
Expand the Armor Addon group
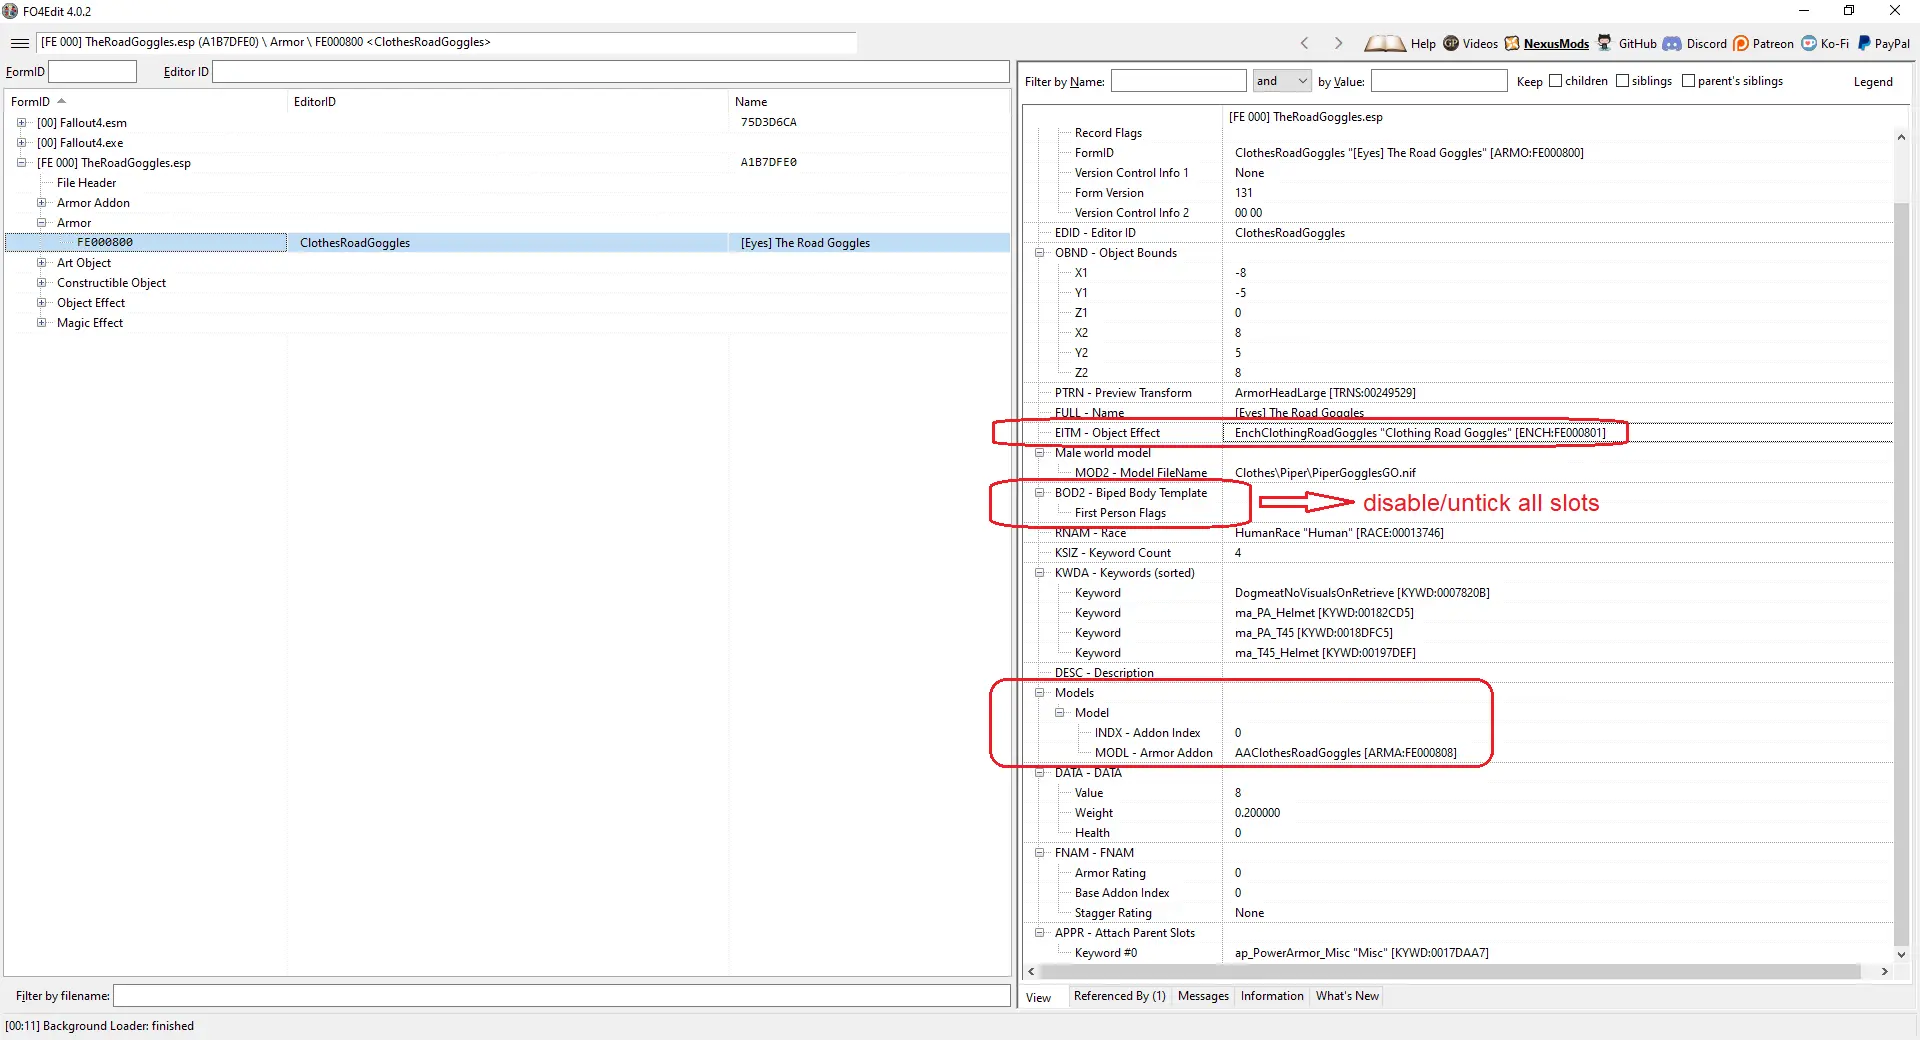coord(41,203)
